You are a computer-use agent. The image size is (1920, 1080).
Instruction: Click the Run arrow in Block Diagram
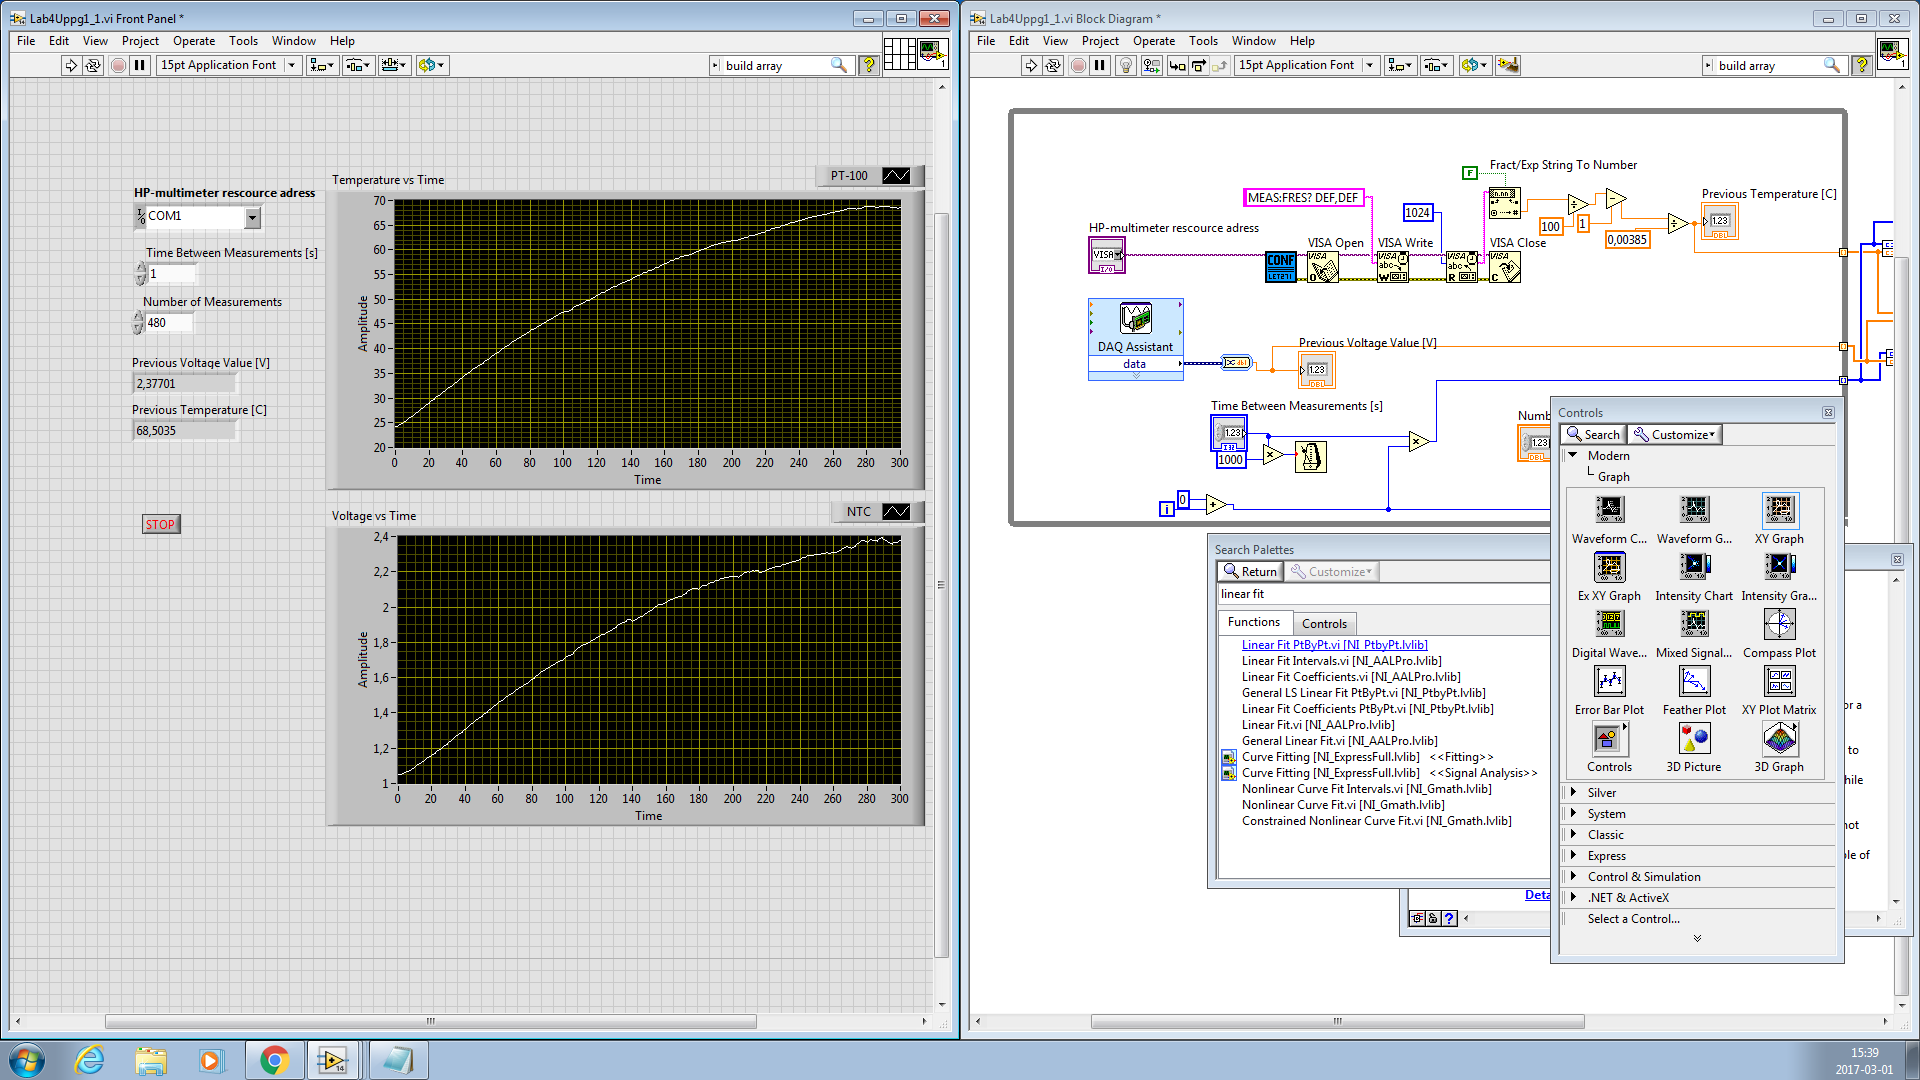coord(1030,65)
